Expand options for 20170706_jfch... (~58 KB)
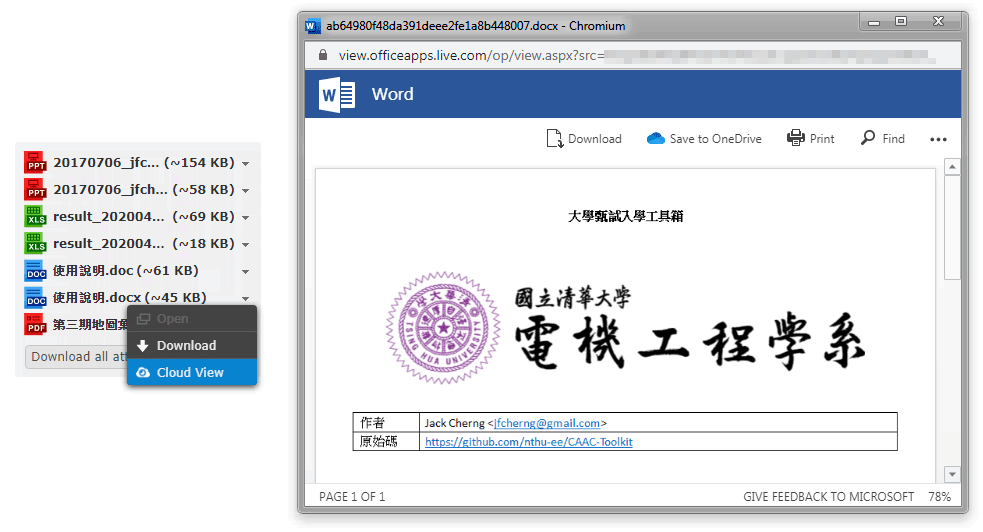 tap(246, 190)
